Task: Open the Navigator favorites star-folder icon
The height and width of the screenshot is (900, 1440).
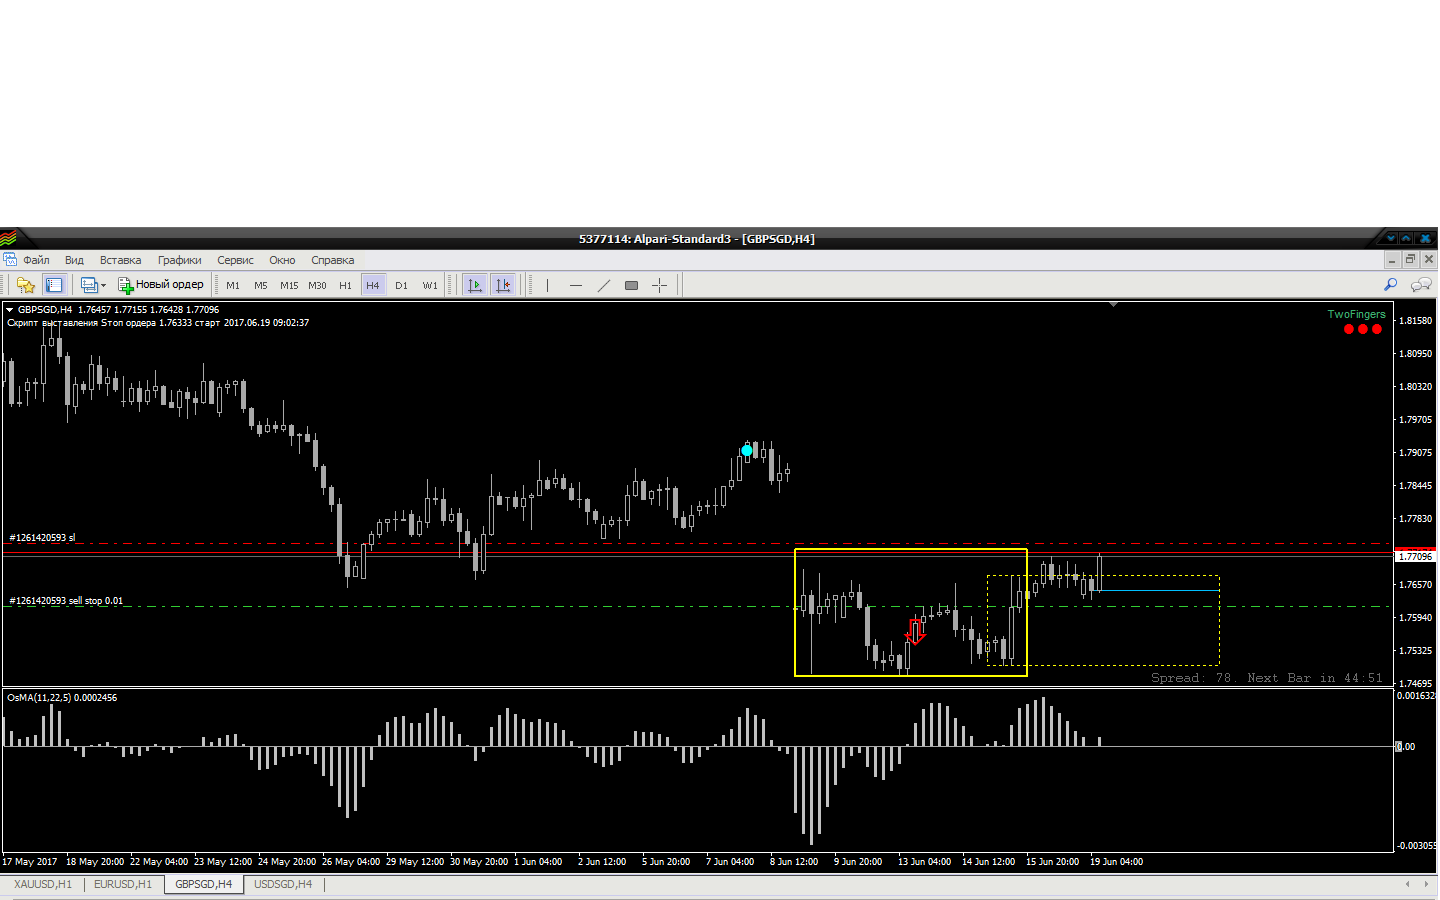Action: click(x=26, y=285)
